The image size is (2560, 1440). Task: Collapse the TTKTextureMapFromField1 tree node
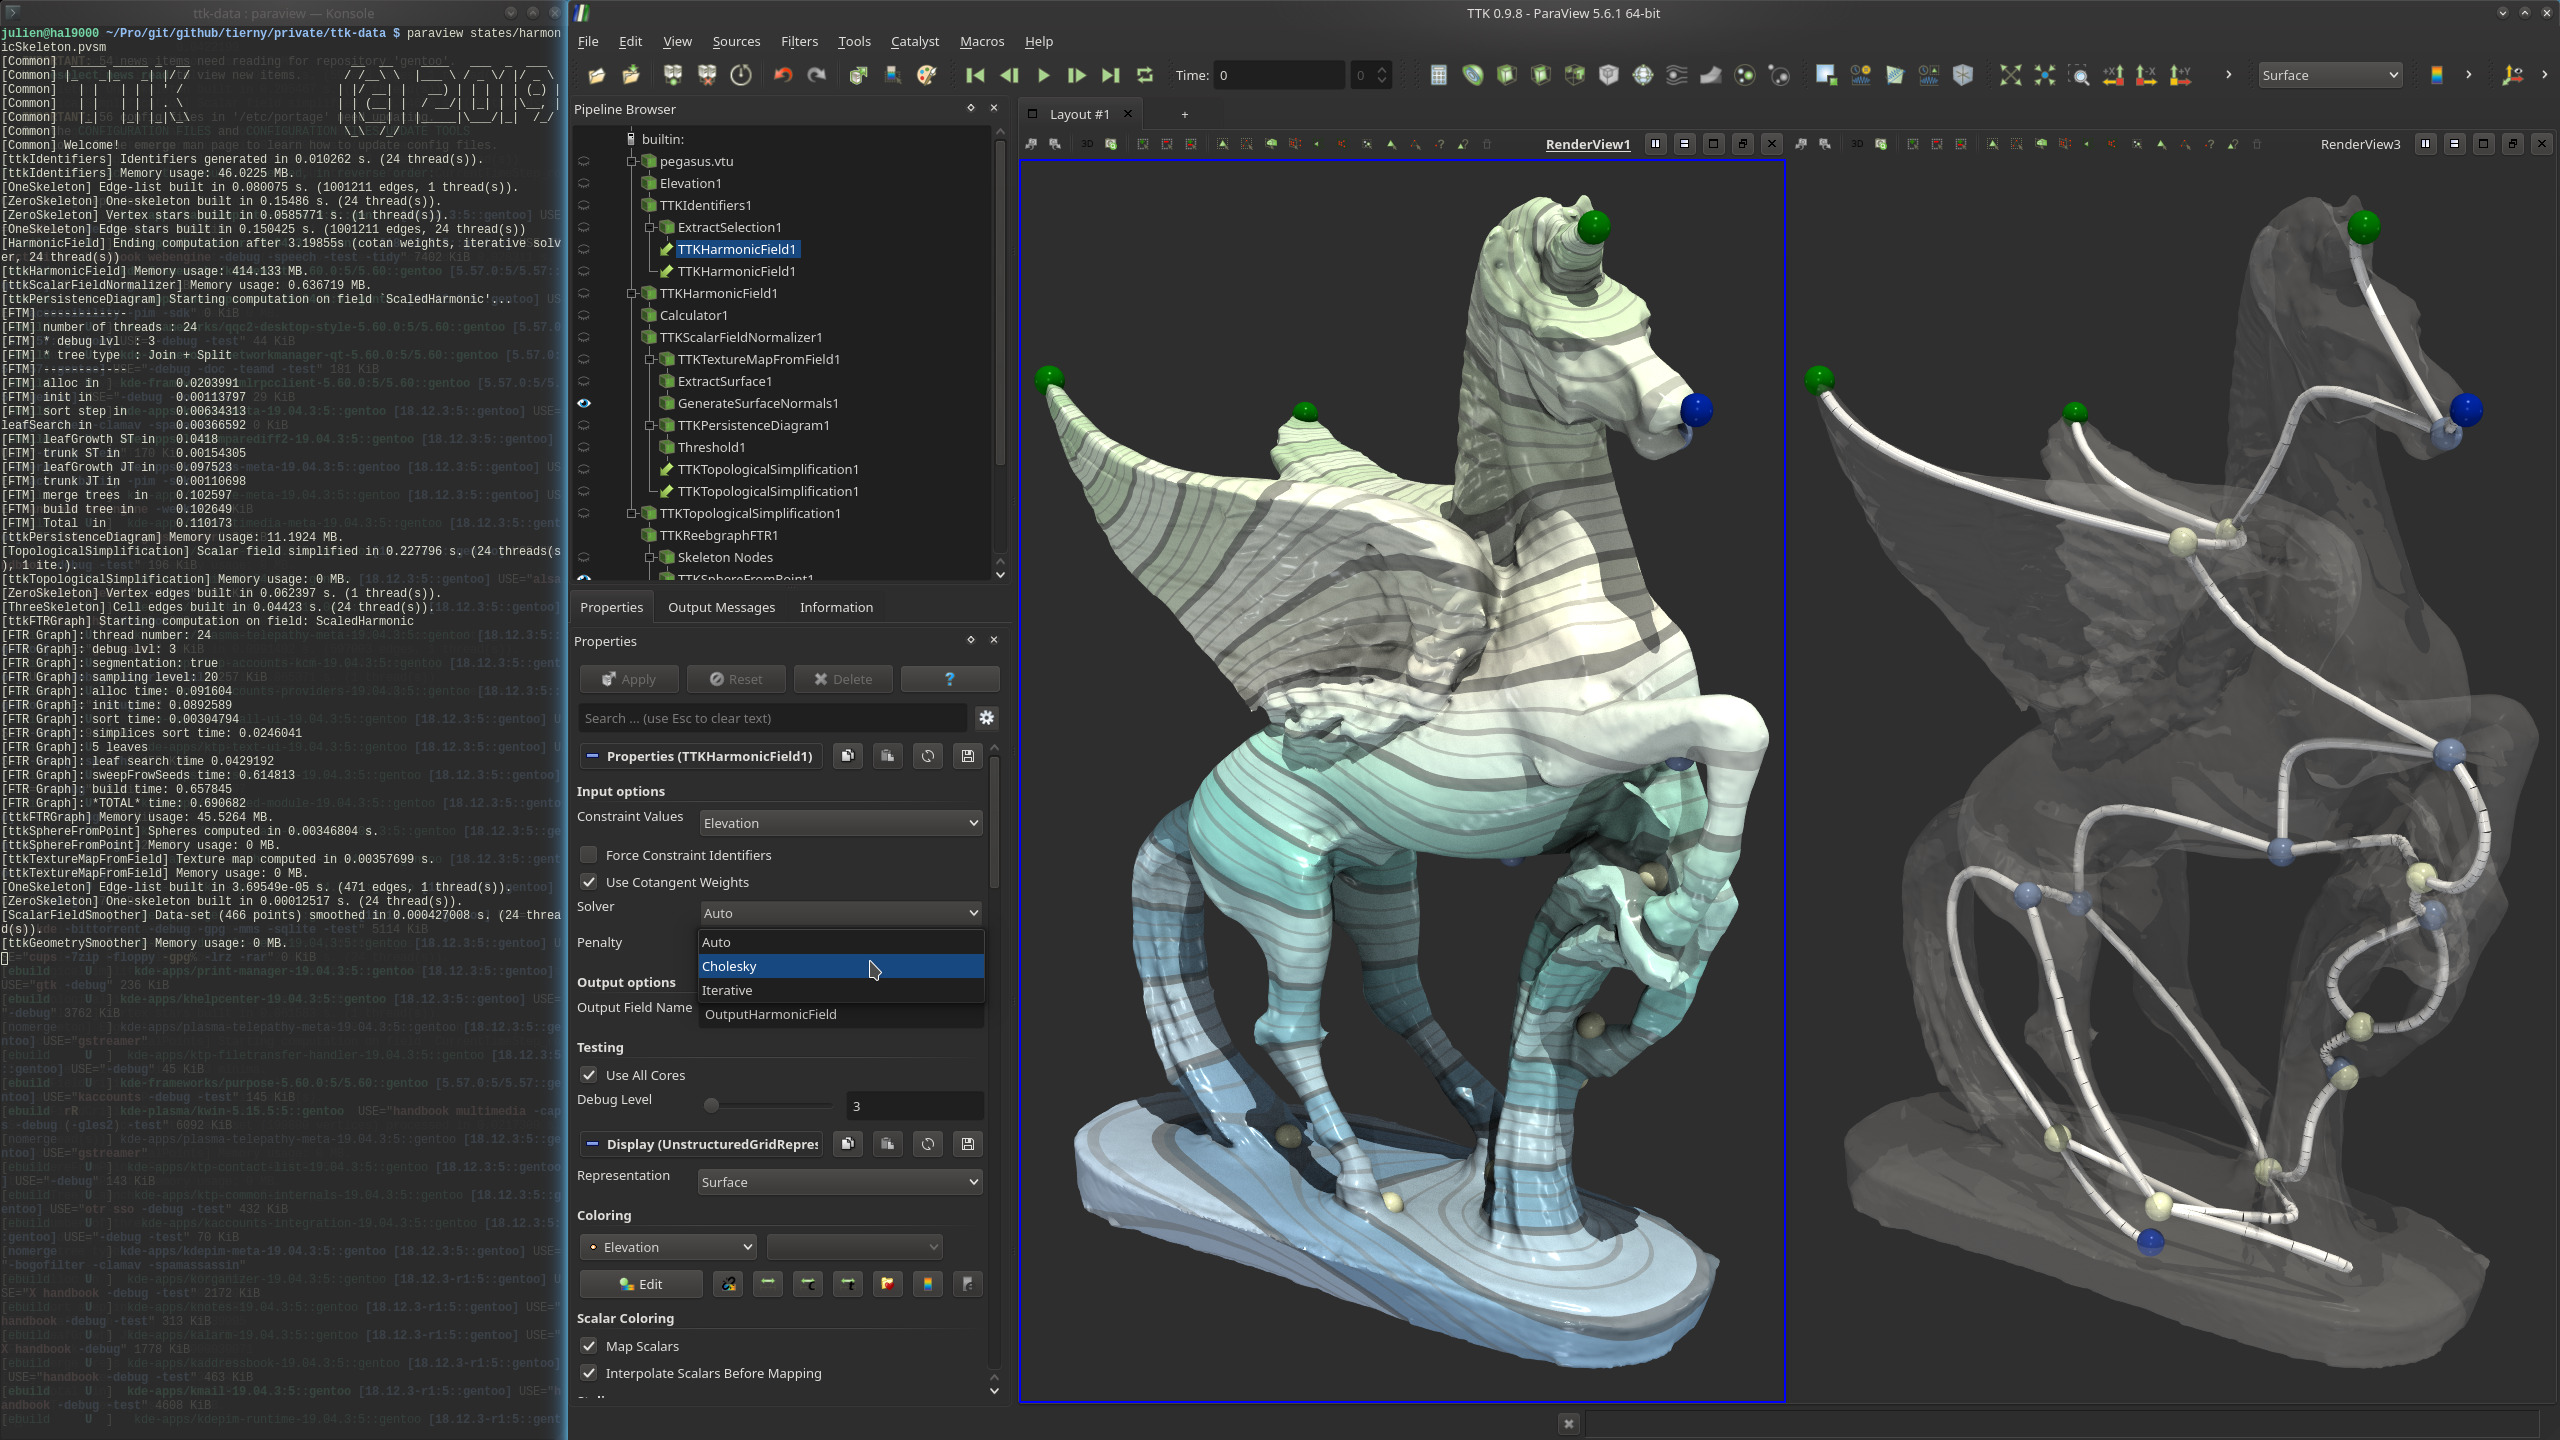coord(650,359)
